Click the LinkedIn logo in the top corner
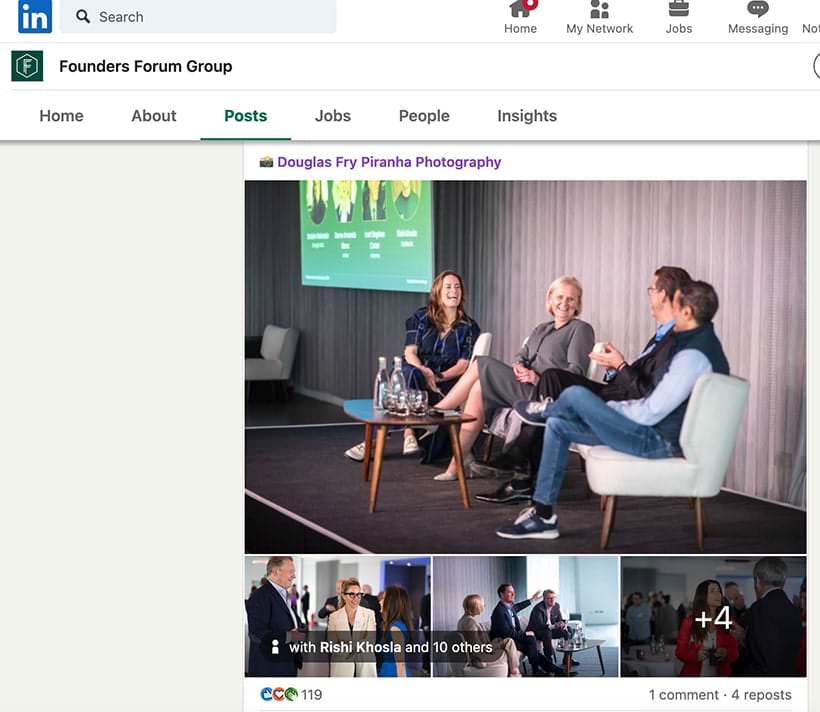 pos(34,17)
